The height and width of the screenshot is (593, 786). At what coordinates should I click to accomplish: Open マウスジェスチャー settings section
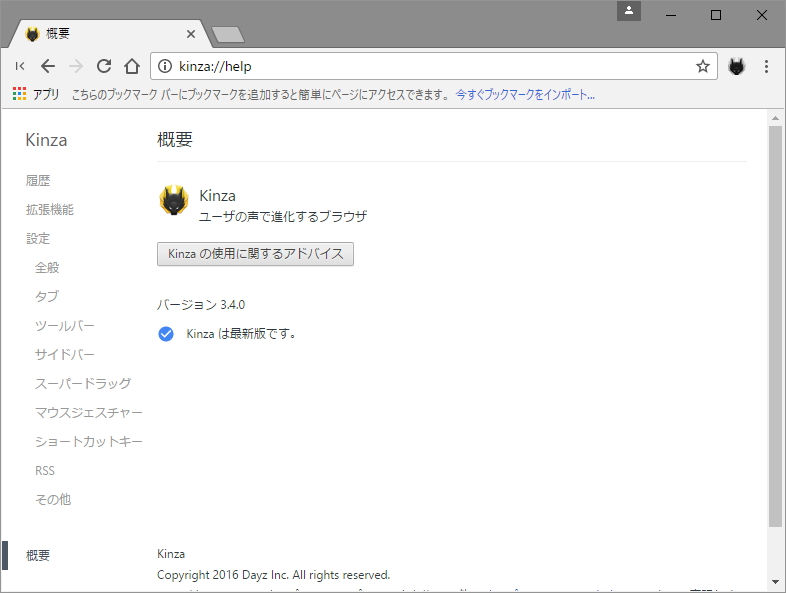(x=89, y=413)
